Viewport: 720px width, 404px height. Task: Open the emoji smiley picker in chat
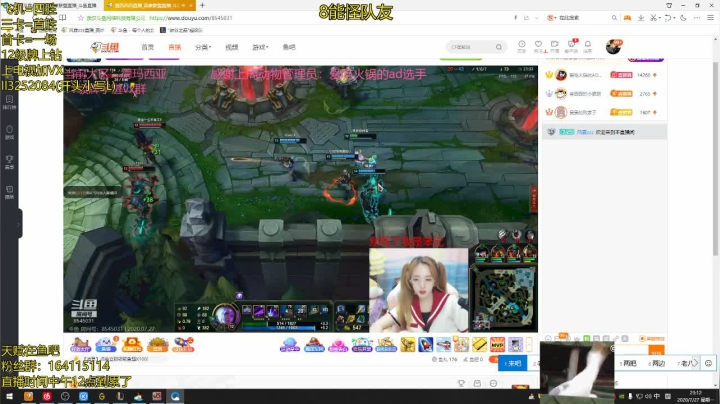(x=709, y=363)
